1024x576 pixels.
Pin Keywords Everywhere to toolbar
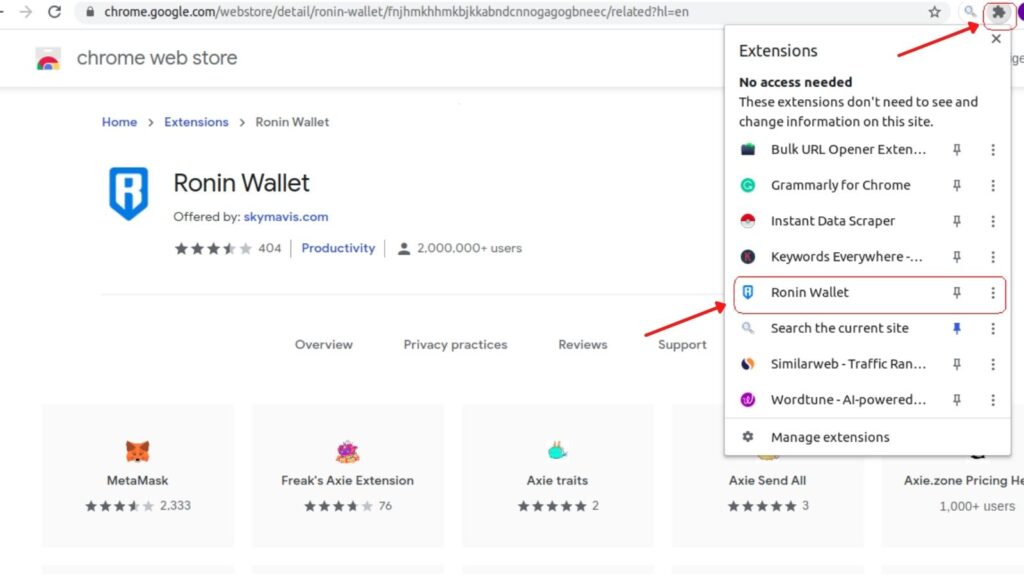[957, 257]
